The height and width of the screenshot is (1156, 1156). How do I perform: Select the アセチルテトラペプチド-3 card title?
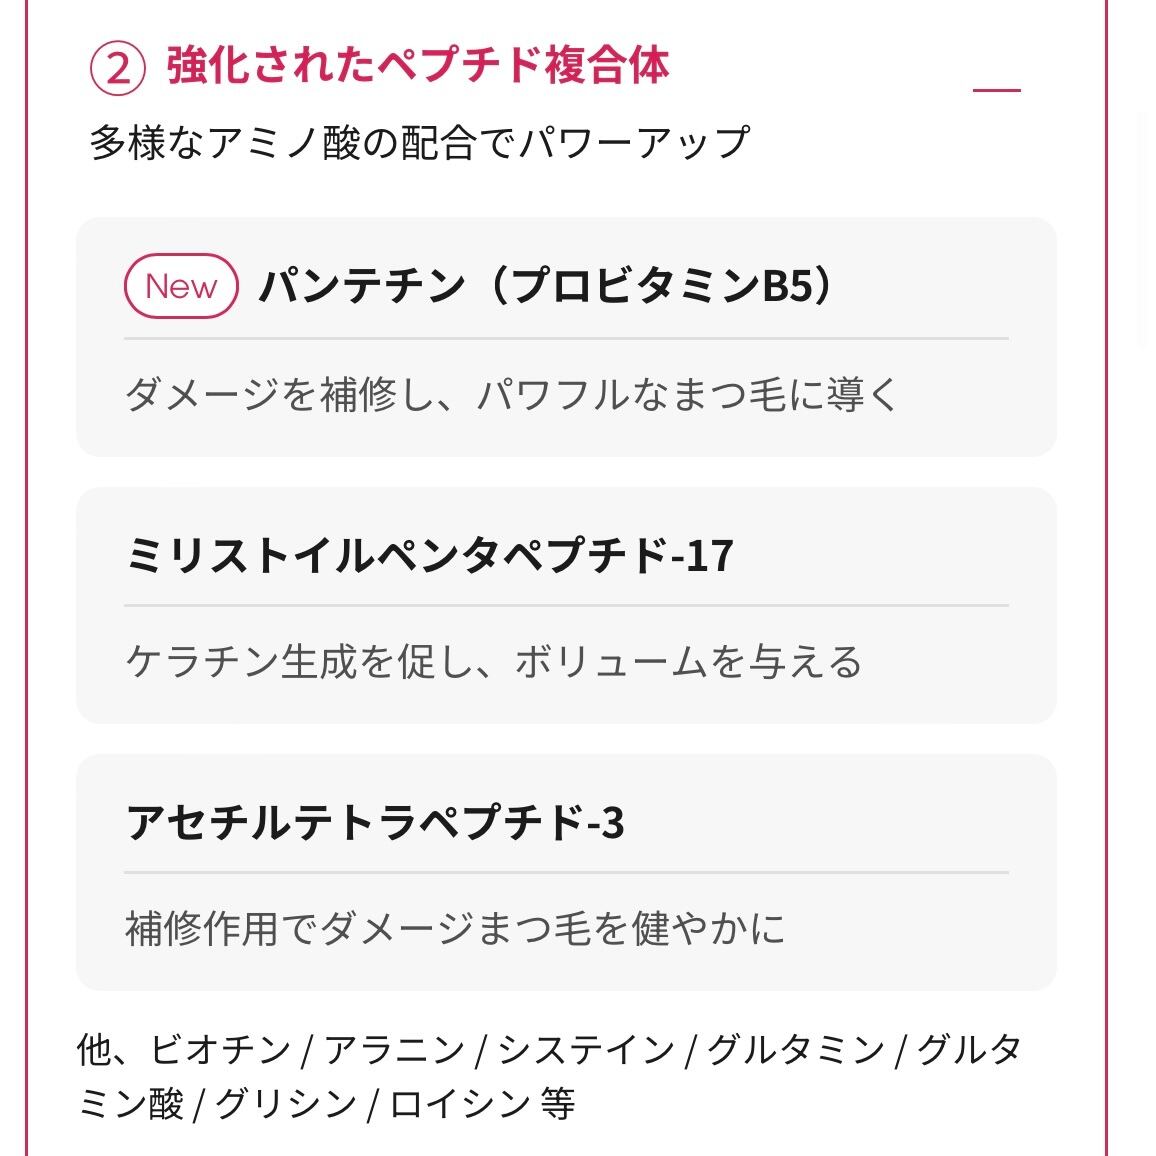tap(375, 822)
